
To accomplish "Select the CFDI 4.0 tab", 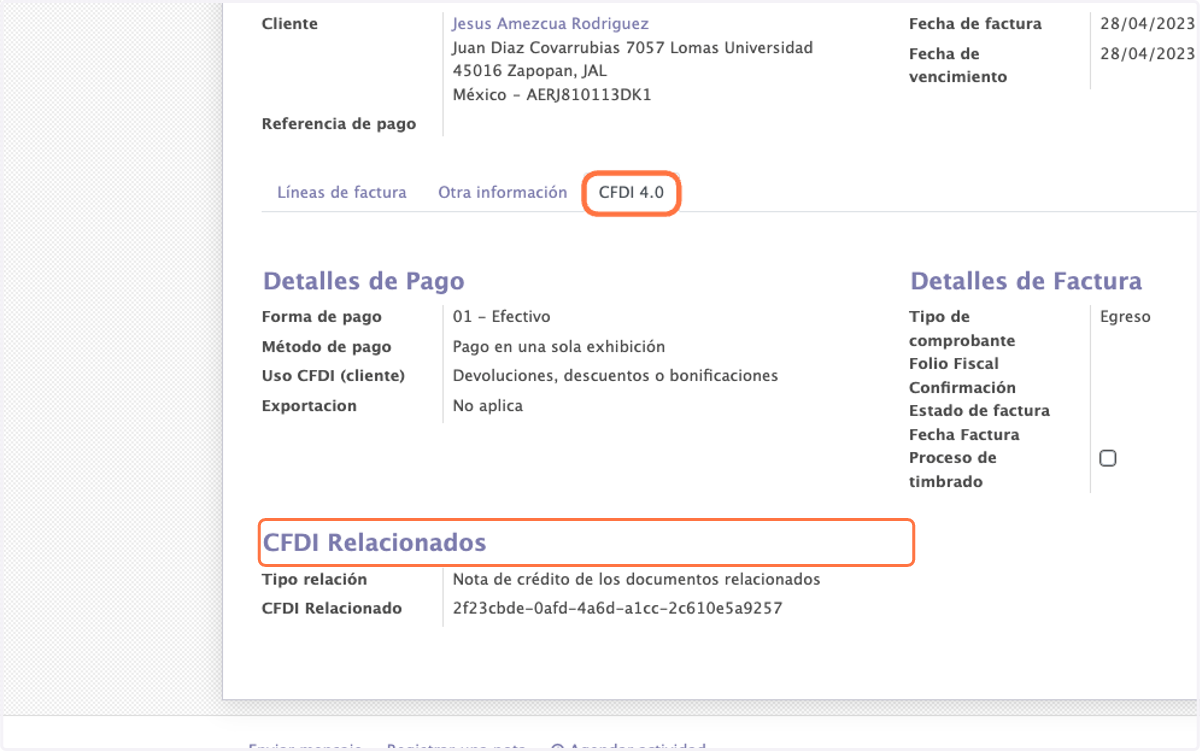I will coord(631,193).
